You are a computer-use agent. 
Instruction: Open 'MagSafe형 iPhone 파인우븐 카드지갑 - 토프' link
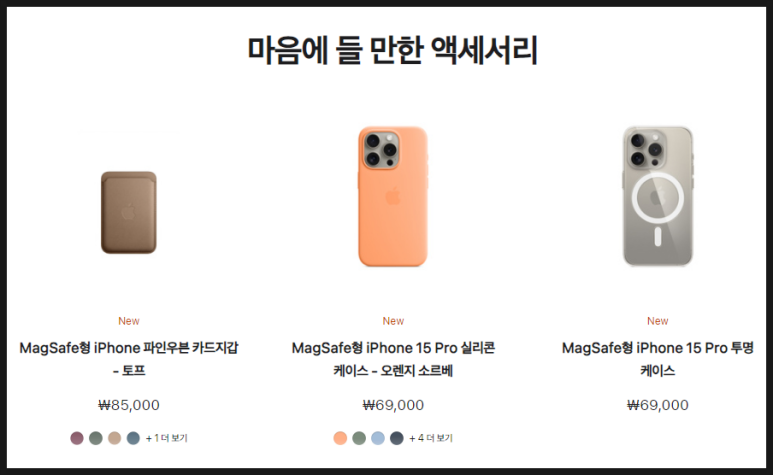pos(129,359)
